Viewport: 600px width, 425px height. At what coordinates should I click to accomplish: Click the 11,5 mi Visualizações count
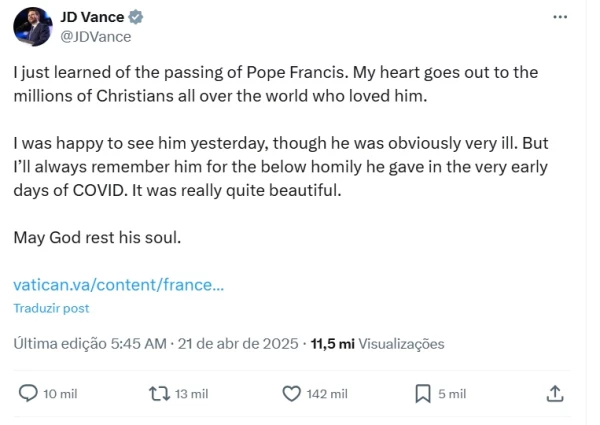point(378,343)
